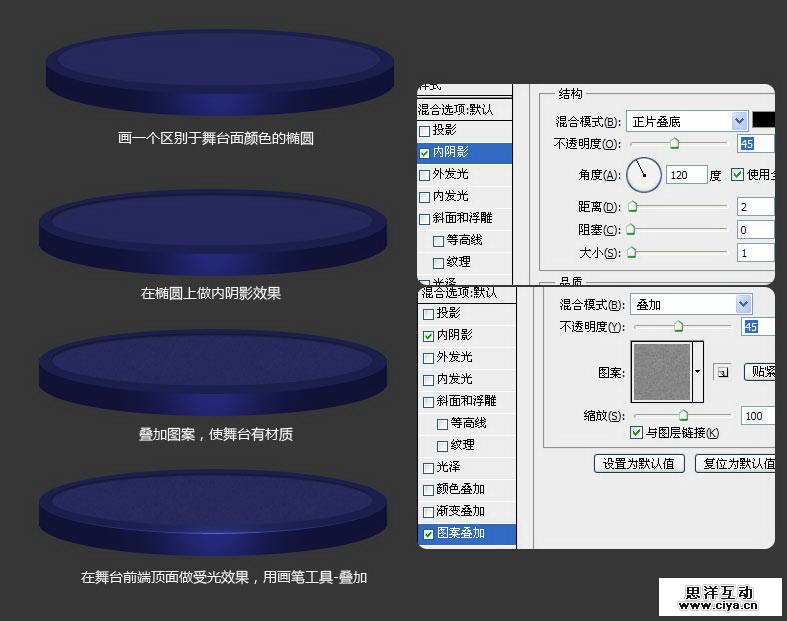Enable 光泽 checkbox in the Pattern Overlay panel list
787x621 pixels.
click(428, 468)
